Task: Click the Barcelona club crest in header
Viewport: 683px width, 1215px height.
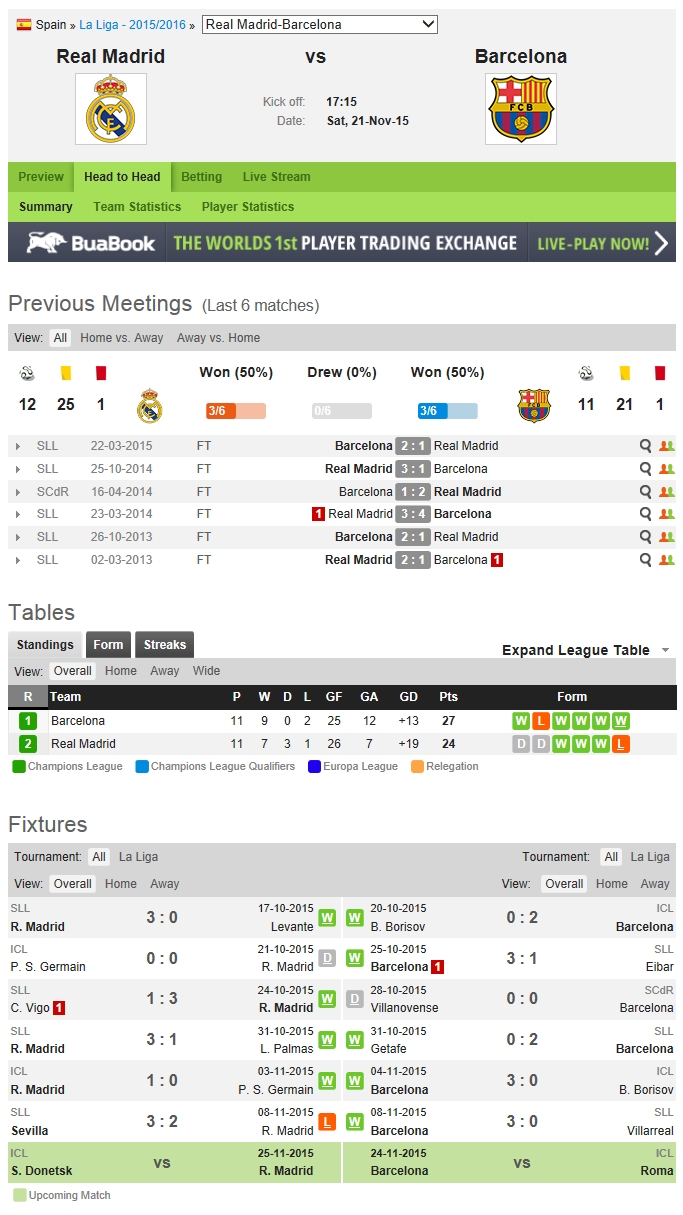Action: (x=520, y=108)
